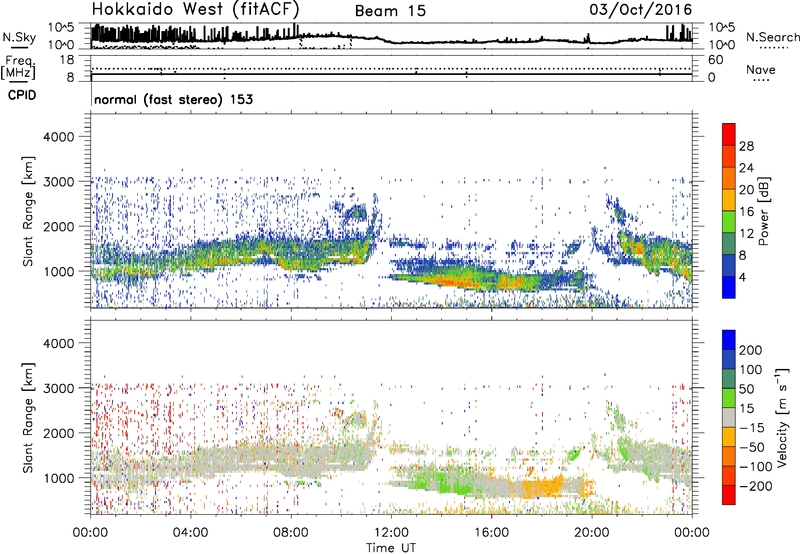Click the gray segment of Velocity color bar
Image resolution: width=800 pixels, height=554 pixels.
[729, 417]
